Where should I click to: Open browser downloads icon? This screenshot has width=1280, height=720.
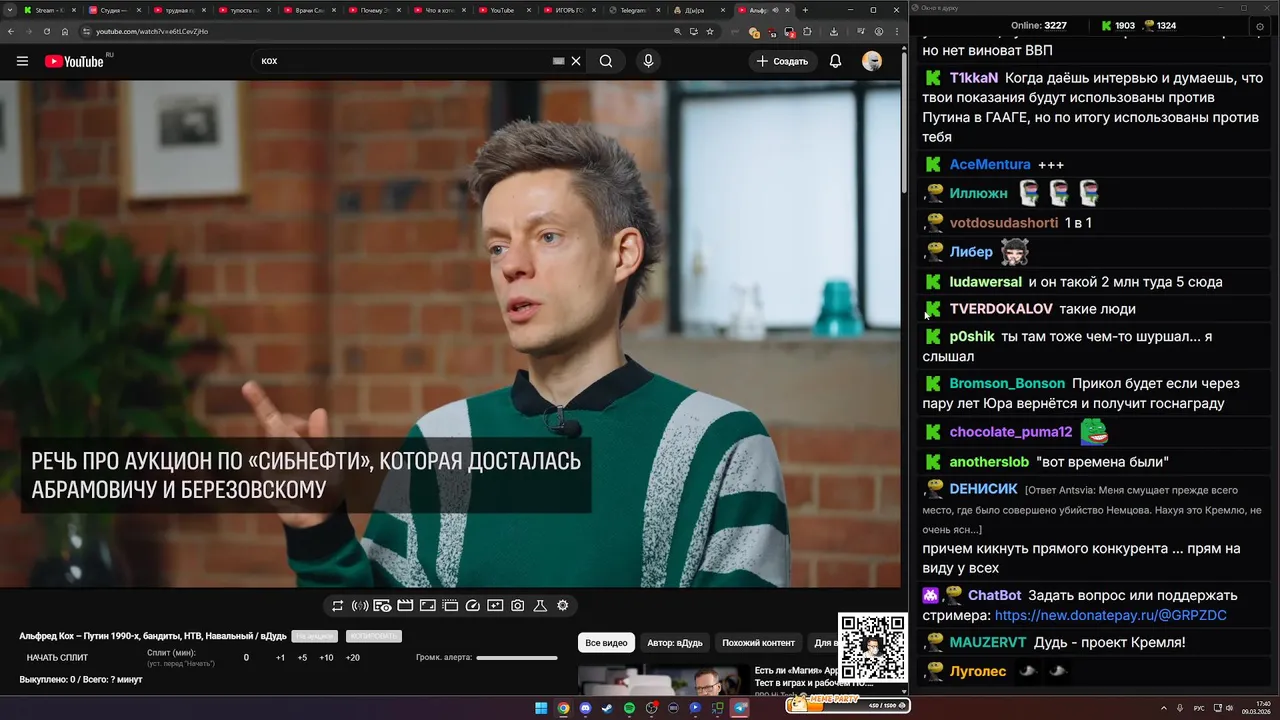(834, 31)
